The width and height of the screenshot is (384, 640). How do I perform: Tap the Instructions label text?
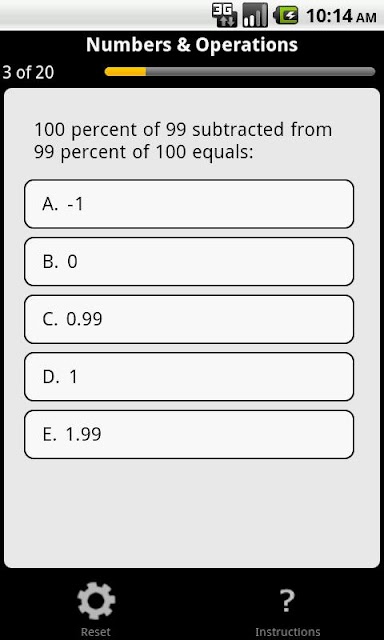click(x=288, y=632)
